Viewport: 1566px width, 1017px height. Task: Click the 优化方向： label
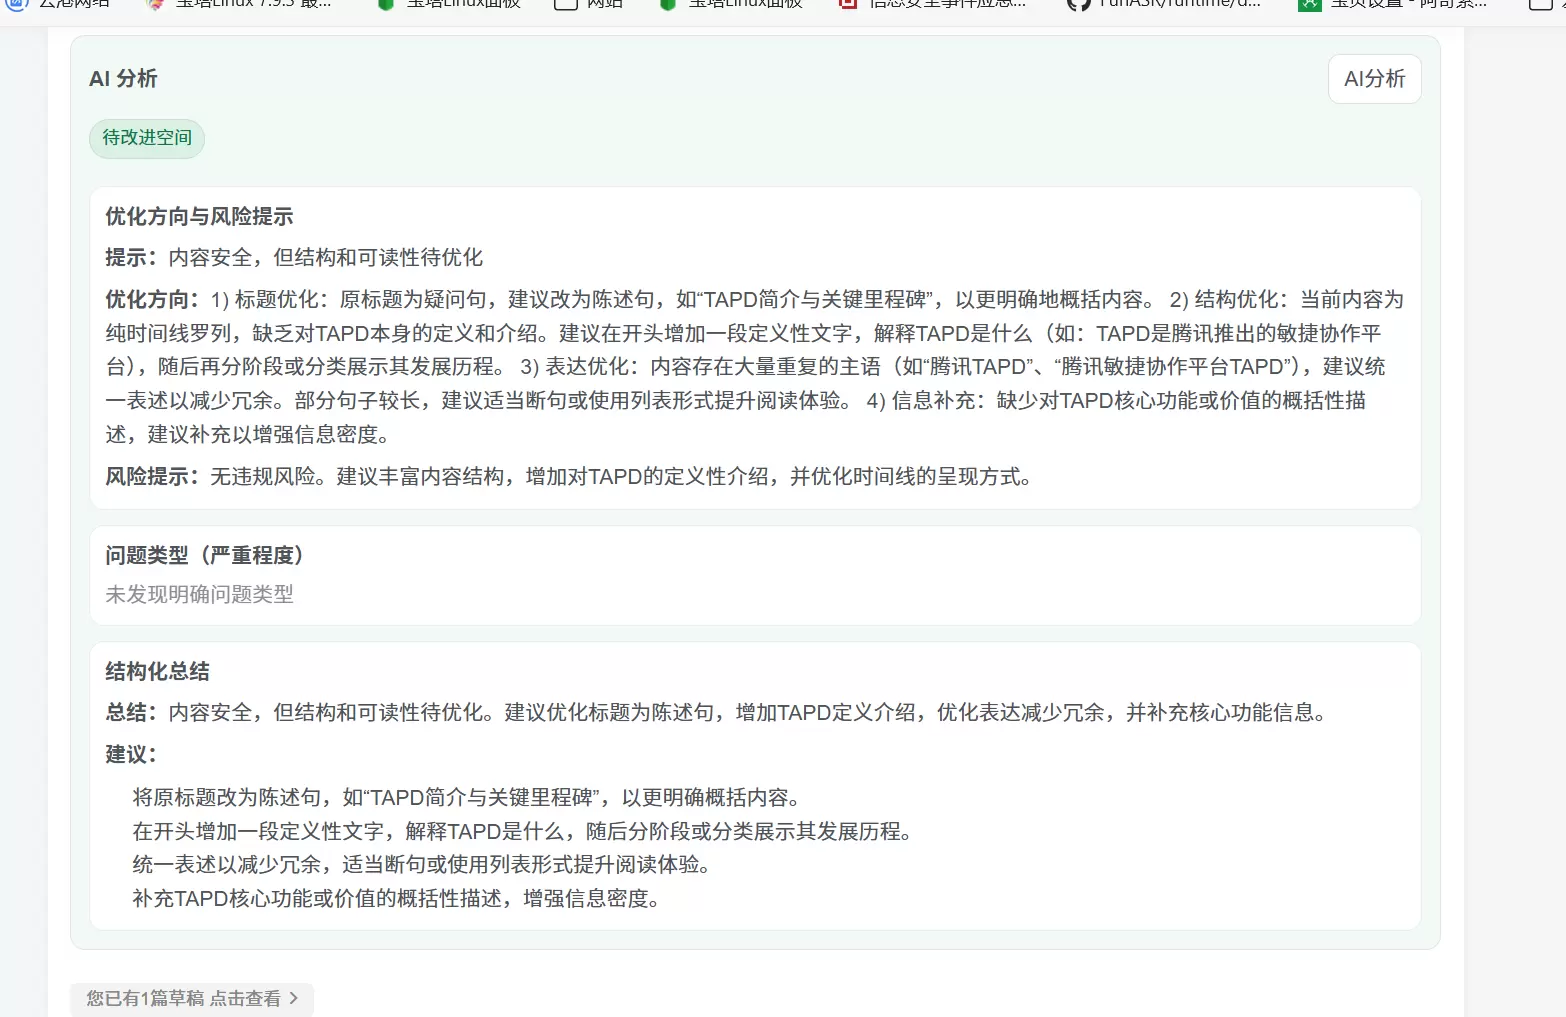[153, 300]
